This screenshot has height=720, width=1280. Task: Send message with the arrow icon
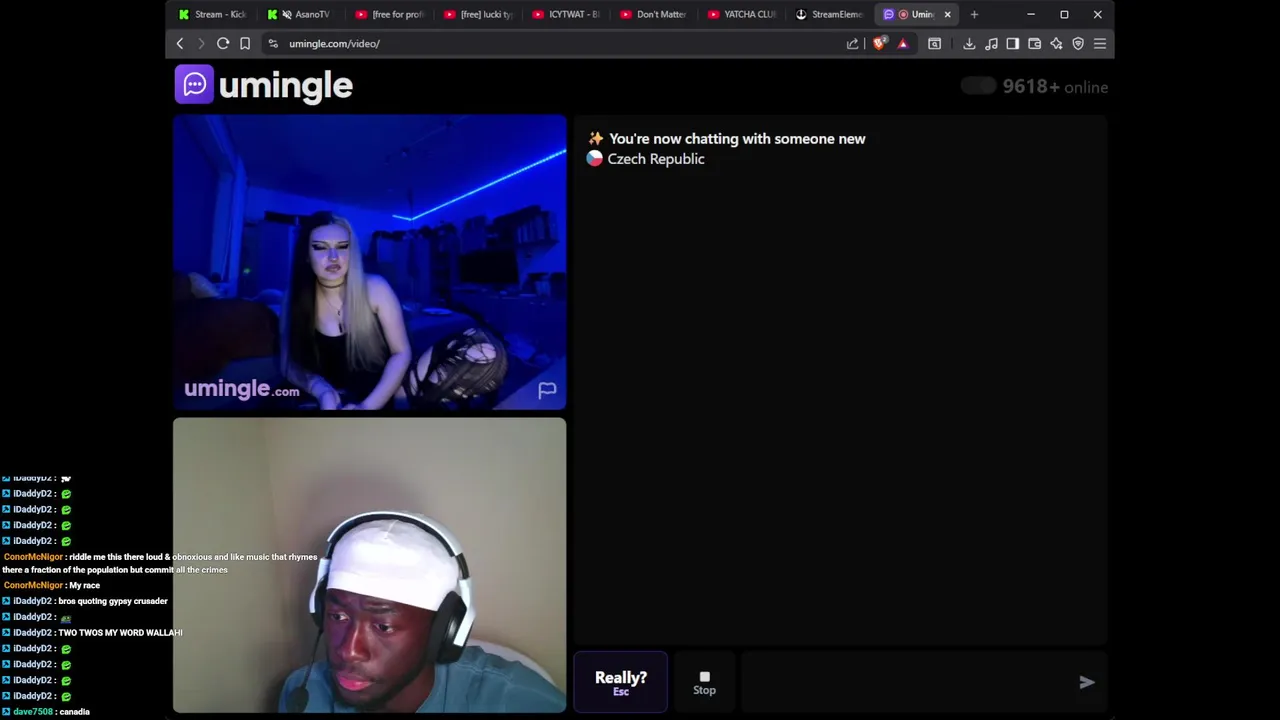click(1087, 682)
